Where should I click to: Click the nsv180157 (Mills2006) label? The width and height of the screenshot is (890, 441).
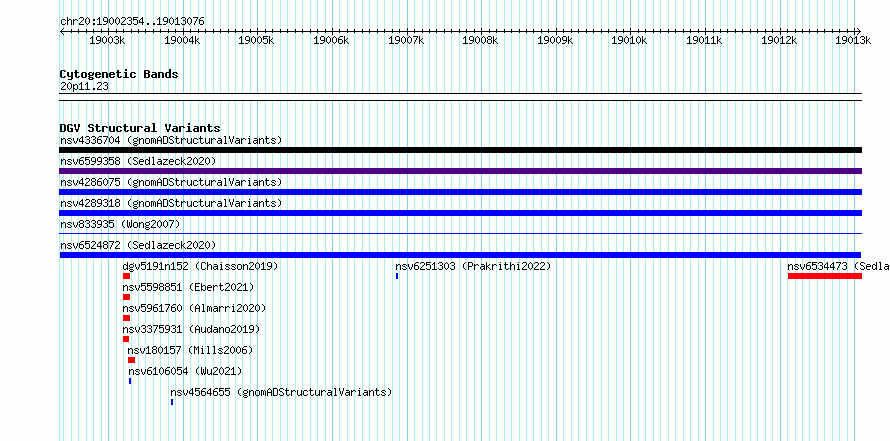coord(190,350)
